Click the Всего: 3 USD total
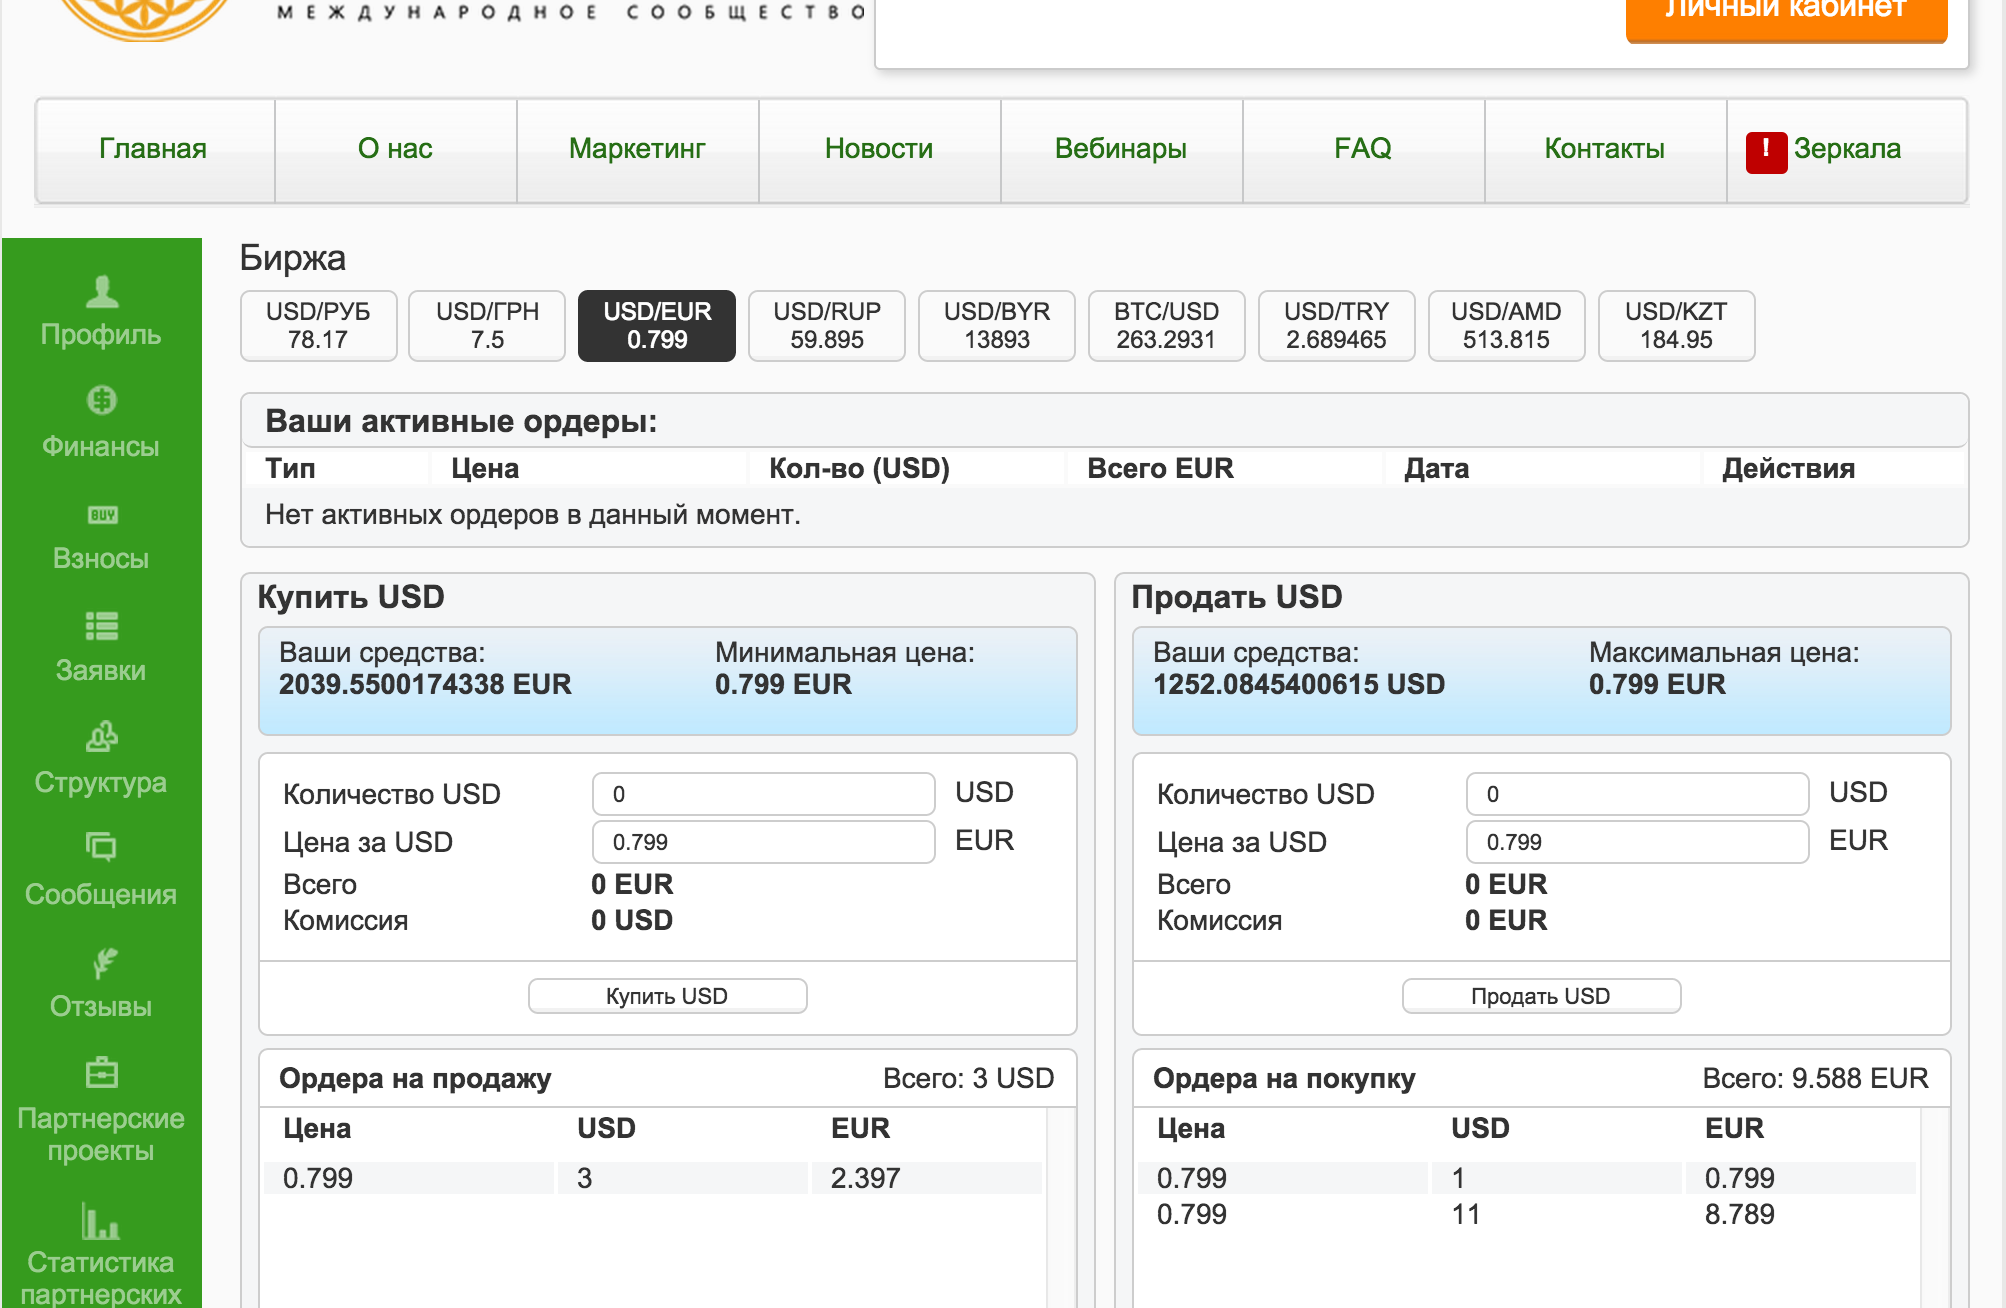The image size is (2006, 1308). click(968, 1079)
